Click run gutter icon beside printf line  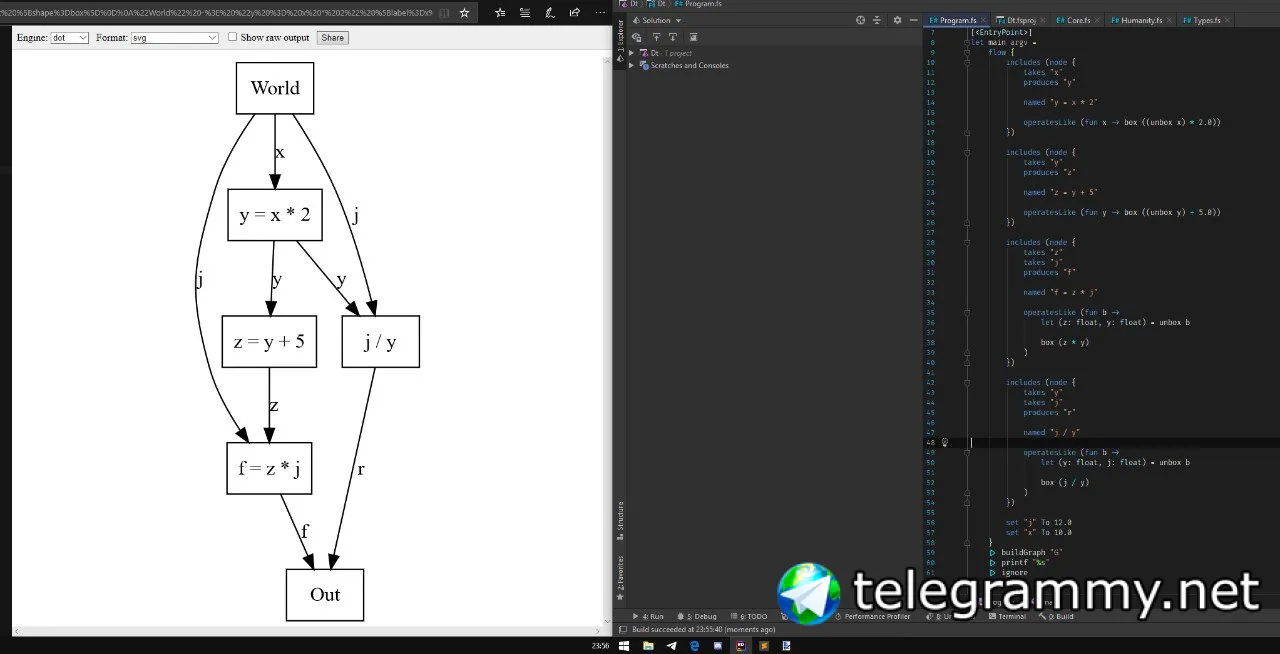coord(992,562)
